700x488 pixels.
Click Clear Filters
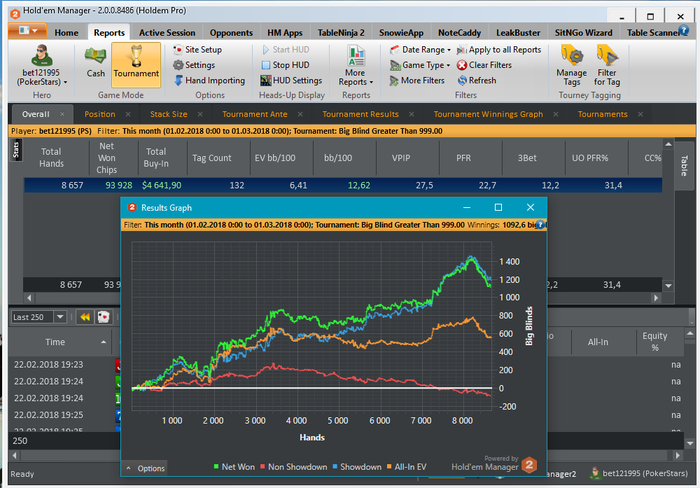point(484,65)
